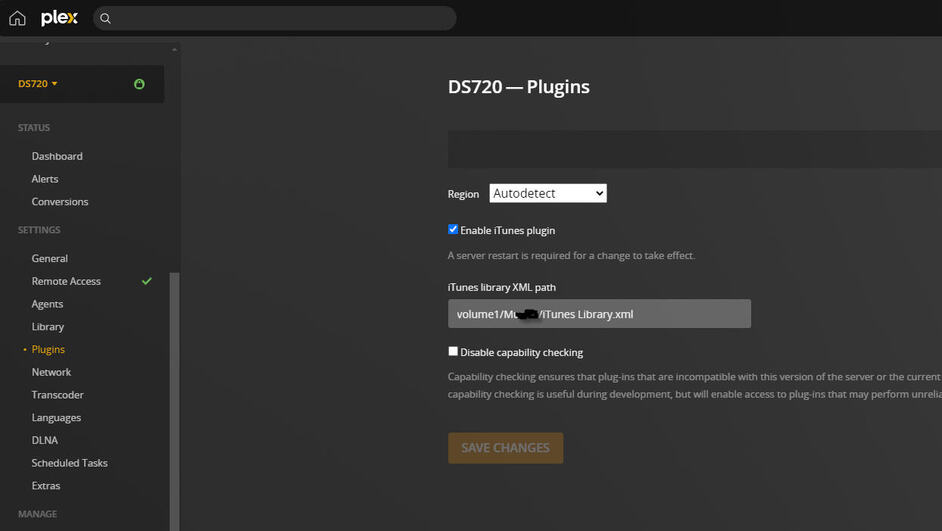Image resolution: width=942 pixels, height=531 pixels.
Task: Open Extras settings
Action: pyautogui.click(x=46, y=486)
